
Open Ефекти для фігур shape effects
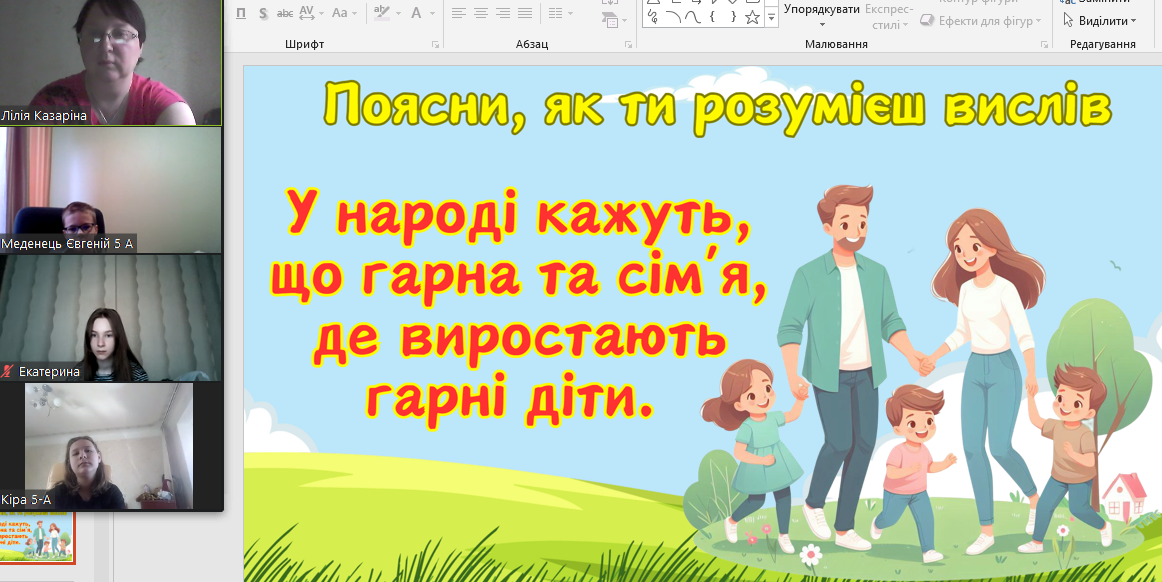pyautogui.click(x=981, y=22)
